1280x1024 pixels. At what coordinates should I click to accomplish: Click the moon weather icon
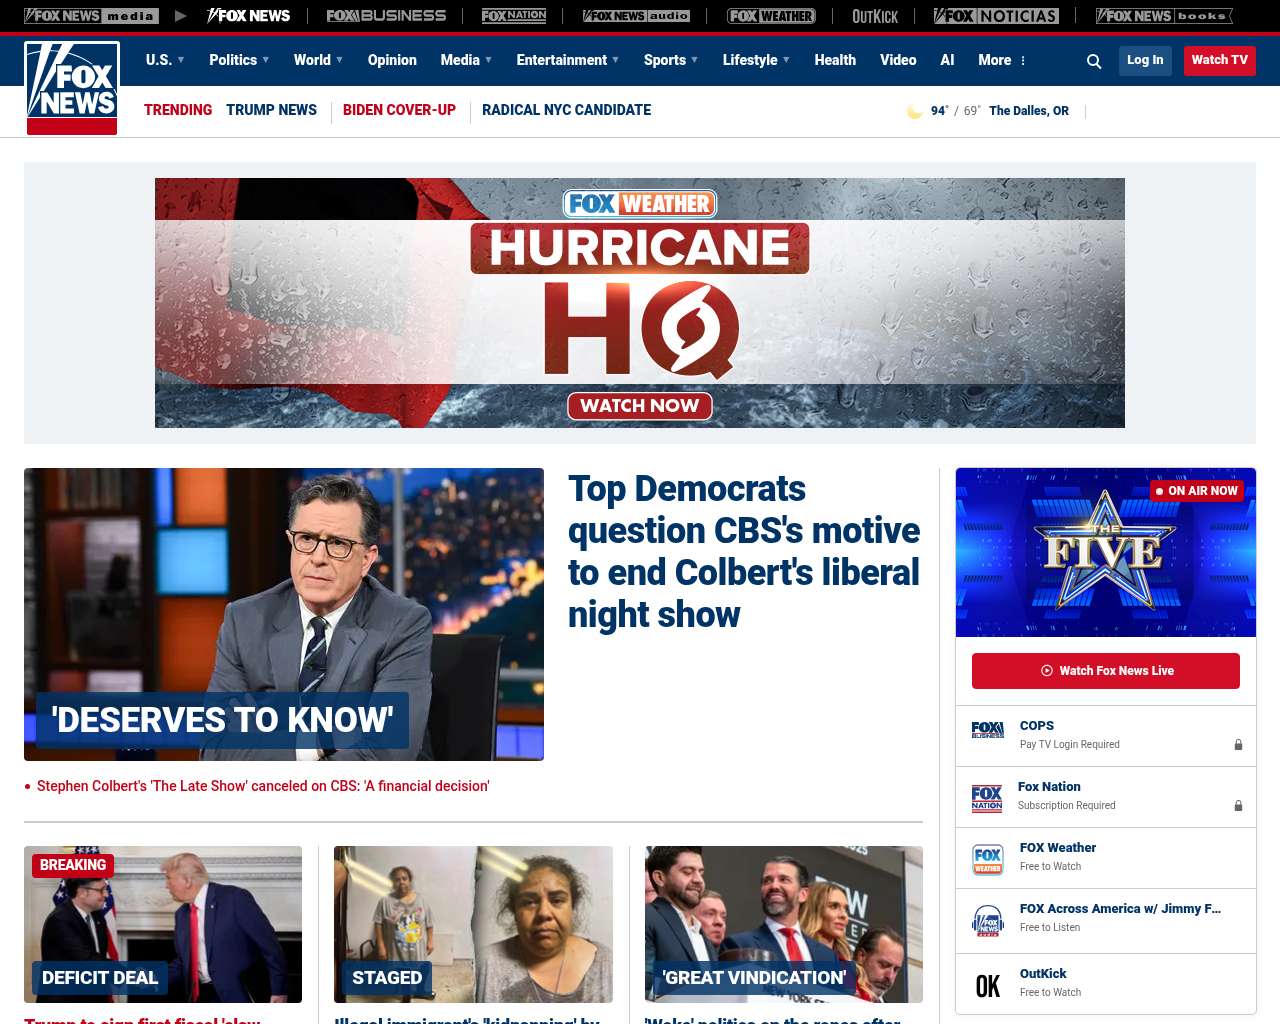(x=914, y=111)
